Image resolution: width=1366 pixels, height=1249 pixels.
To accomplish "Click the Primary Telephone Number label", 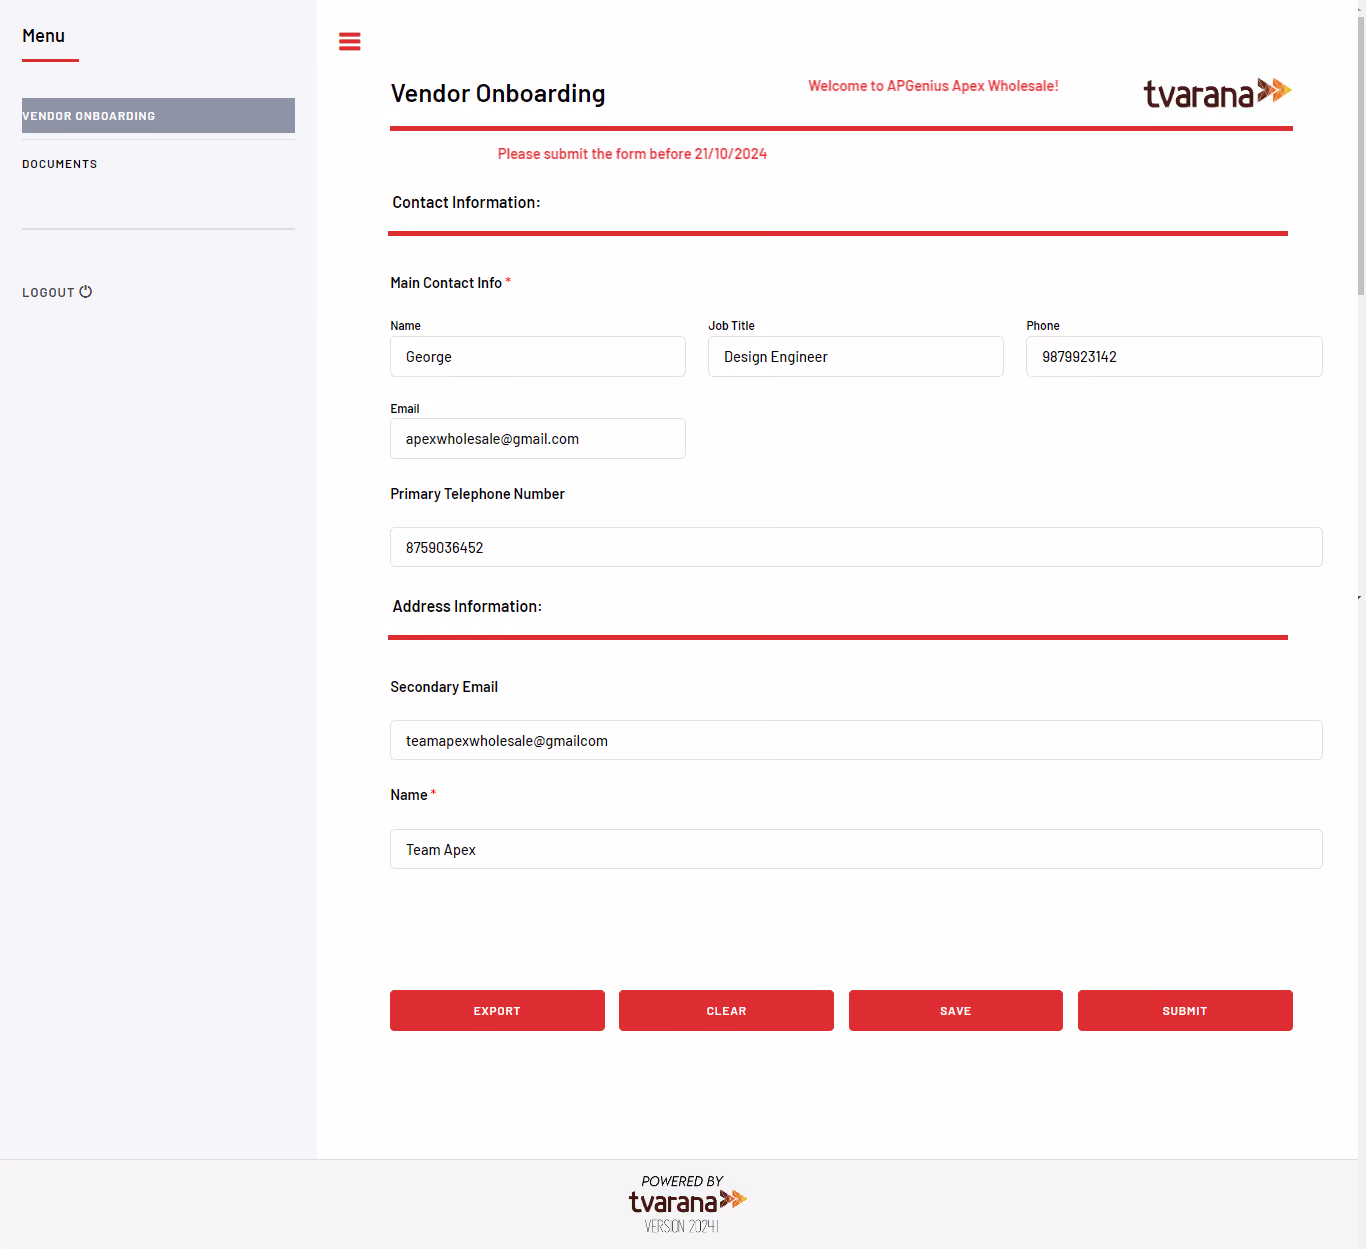I will (x=477, y=494).
